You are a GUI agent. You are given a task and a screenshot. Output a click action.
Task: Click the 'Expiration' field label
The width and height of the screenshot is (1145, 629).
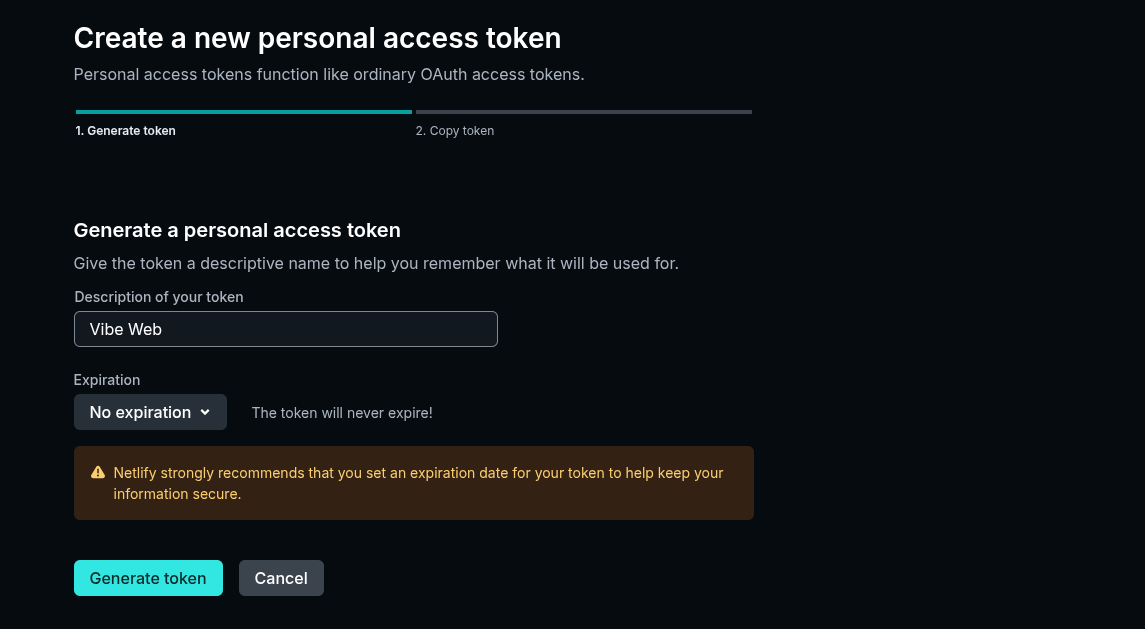coord(107,380)
